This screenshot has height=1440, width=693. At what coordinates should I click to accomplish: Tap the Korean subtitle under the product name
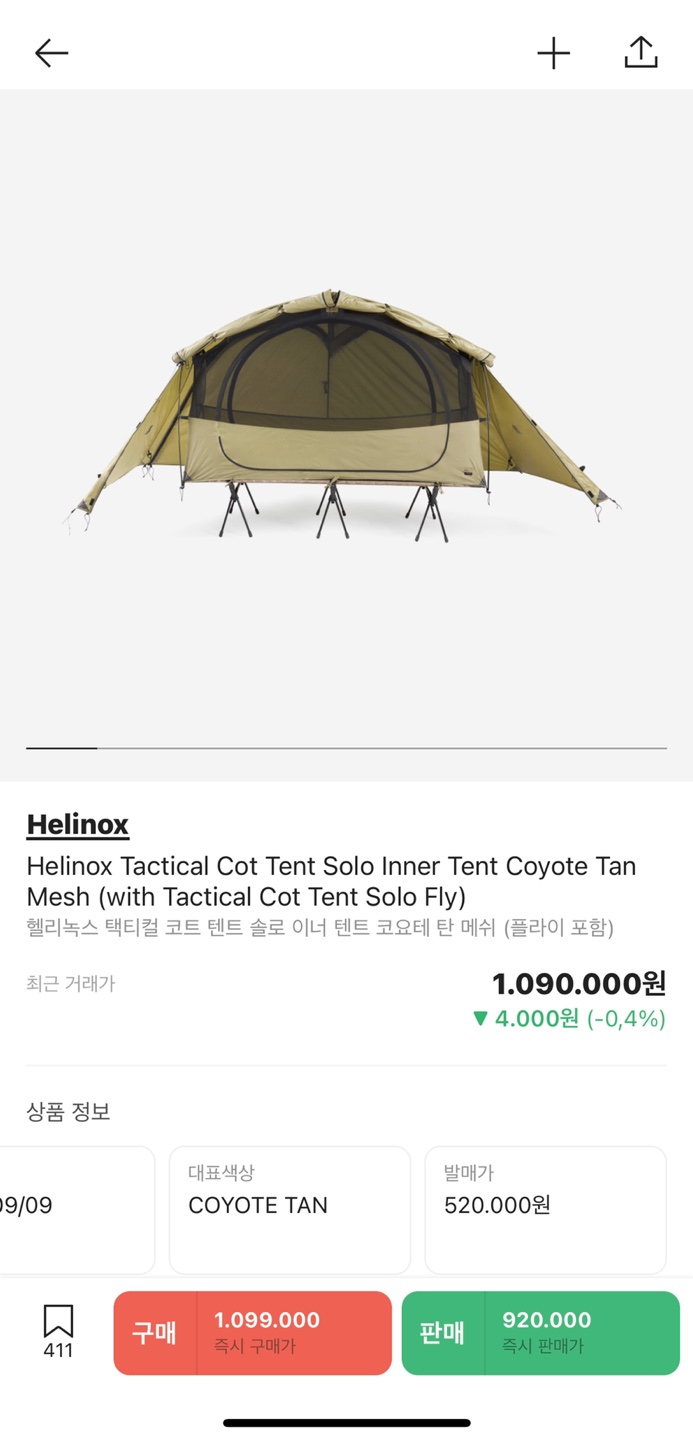[321, 929]
